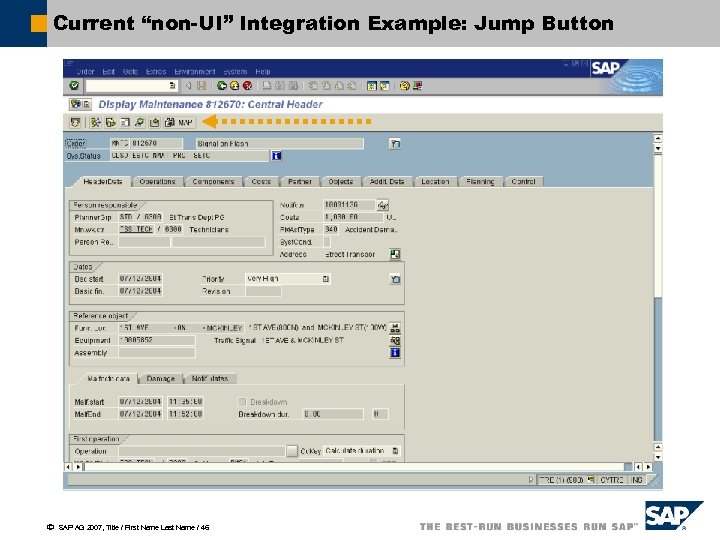The image size is (720, 540).
Task: Open the Help menu
Action: [x=263, y=72]
